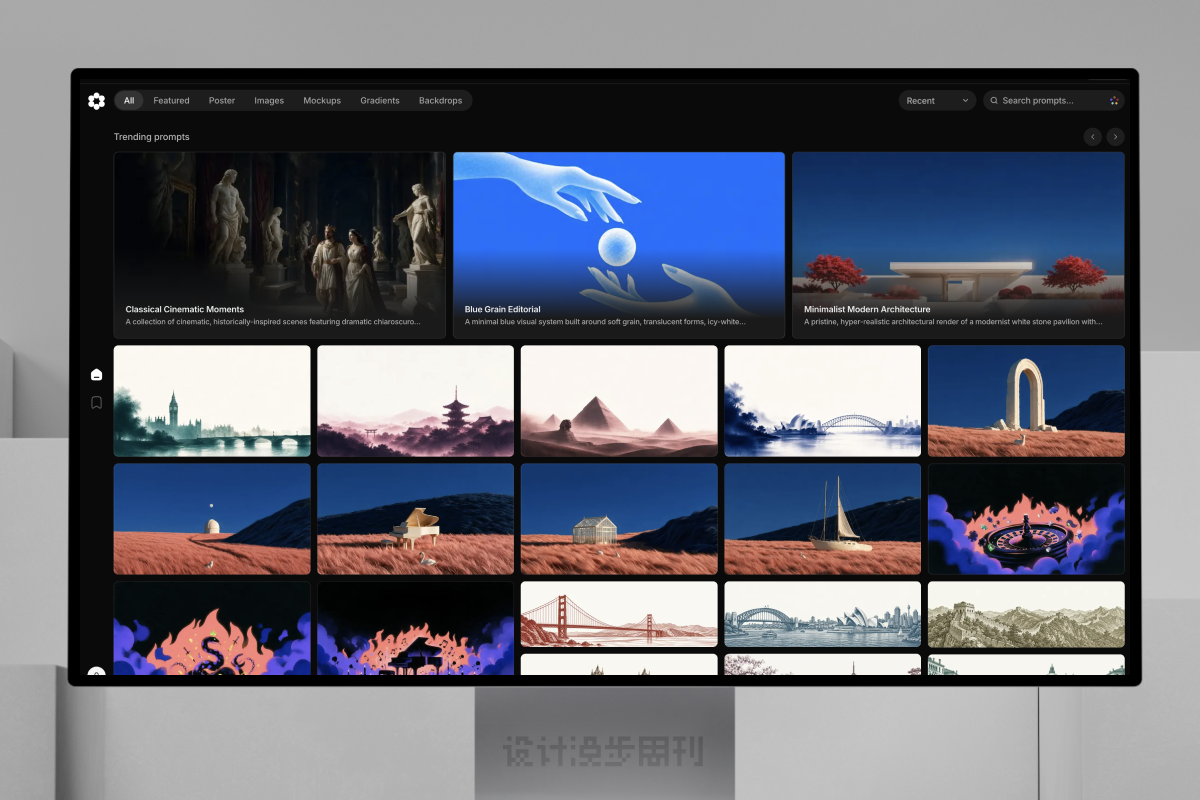Select the pyramids and sphinx thumbnail

tap(619, 401)
